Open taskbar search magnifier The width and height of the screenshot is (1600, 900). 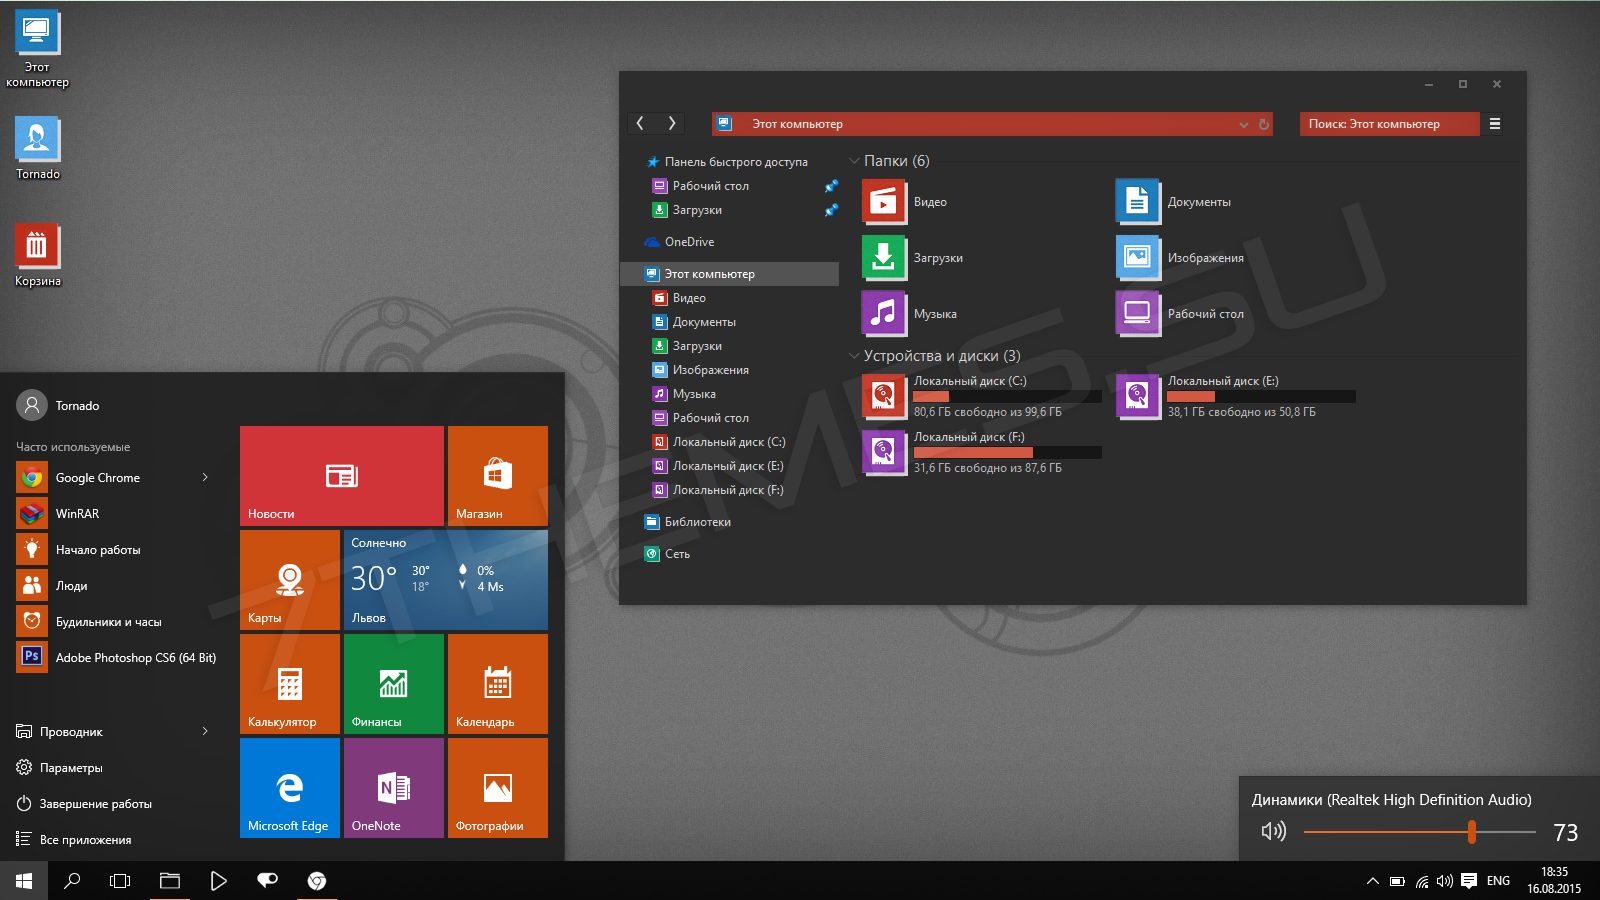point(72,881)
